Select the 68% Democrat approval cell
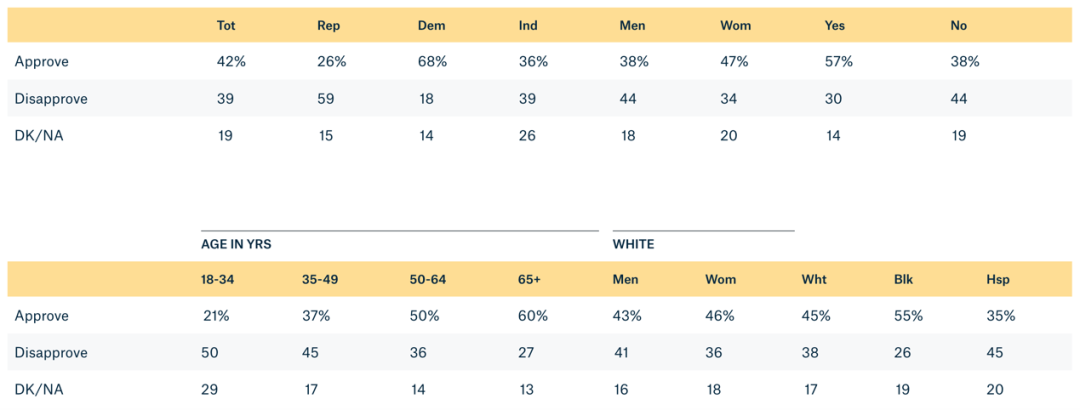Image resolution: width=1080 pixels, height=410 pixels. coord(432,62)
